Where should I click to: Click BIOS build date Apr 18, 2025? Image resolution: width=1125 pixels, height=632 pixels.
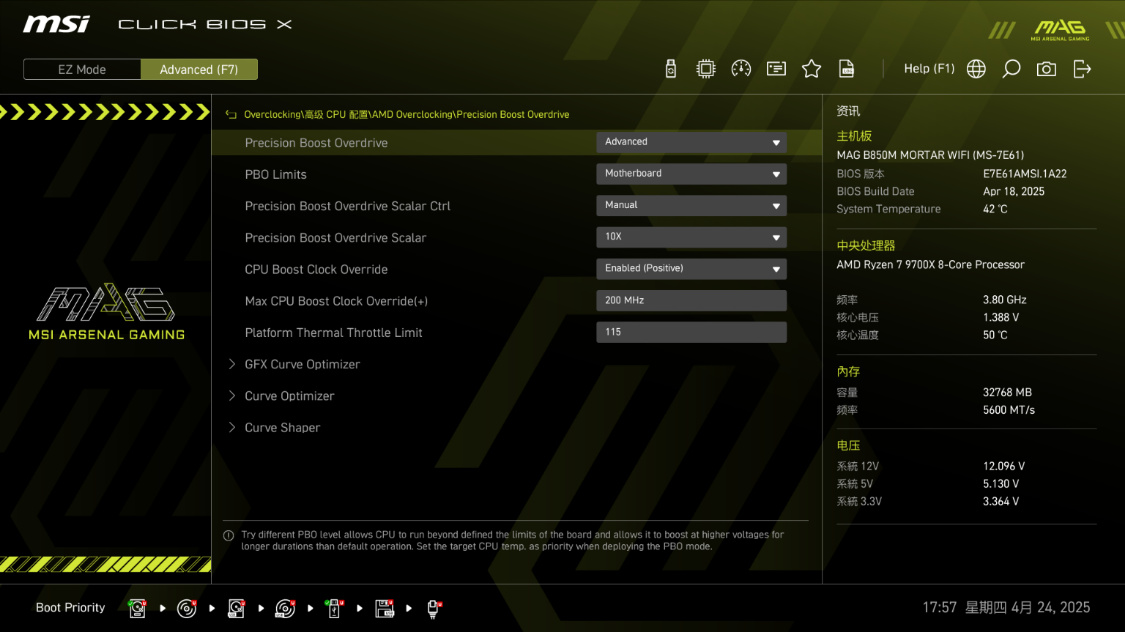[1013, 192]
